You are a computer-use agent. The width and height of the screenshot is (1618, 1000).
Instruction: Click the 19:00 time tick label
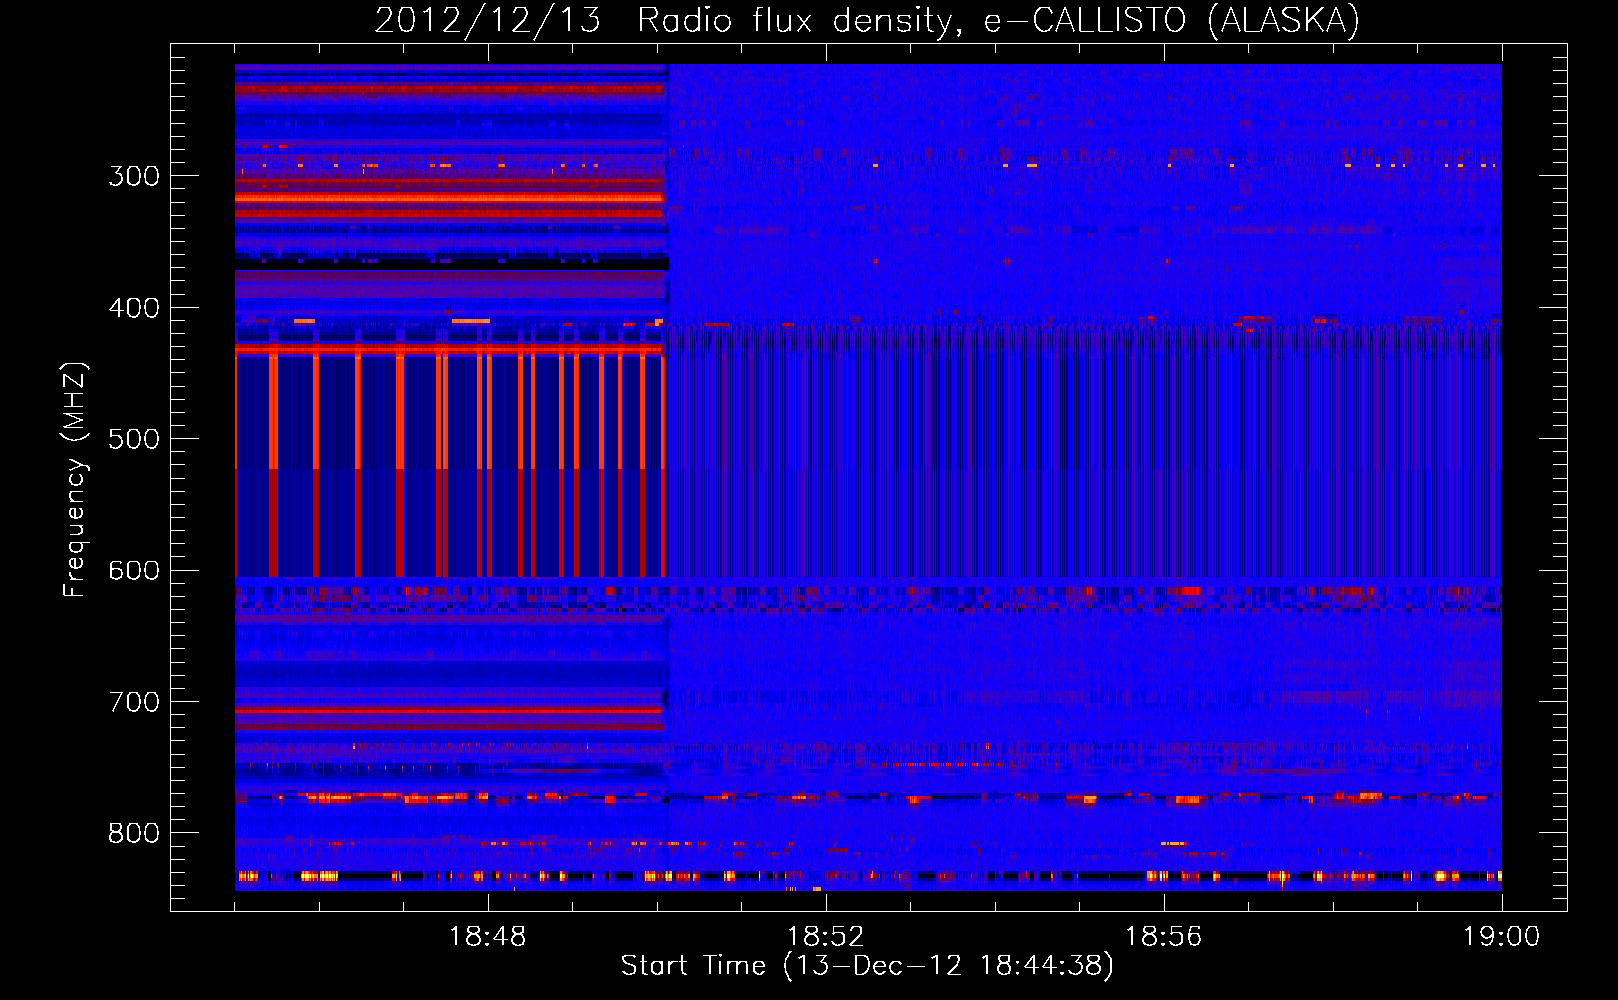point(1502,937)
